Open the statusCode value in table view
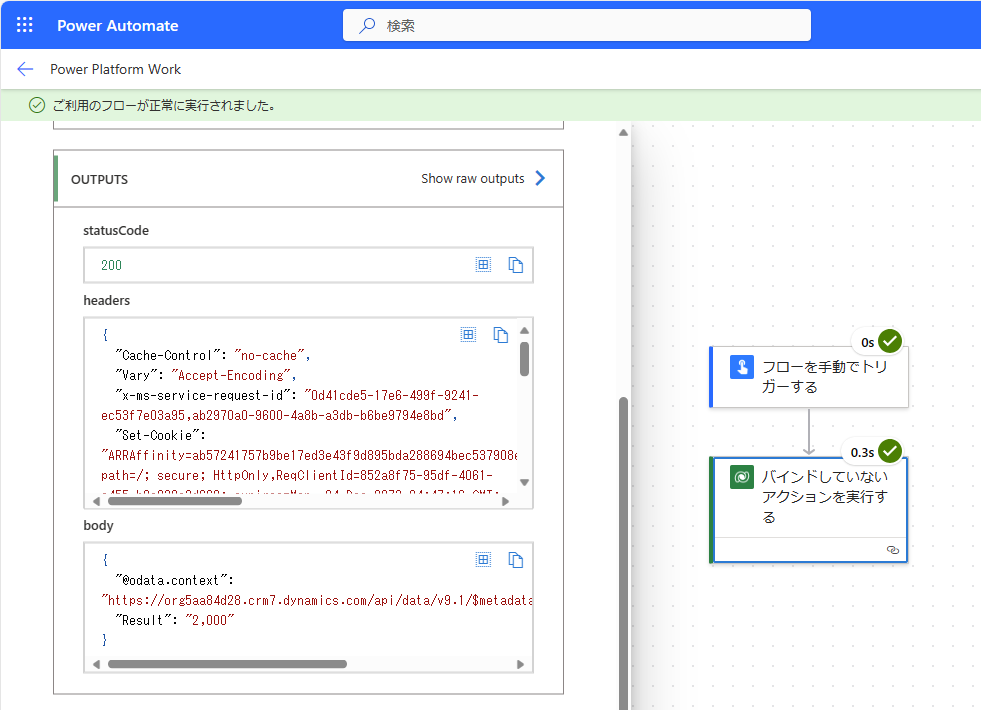This screenshot has width=981, height=710. click(483, 265)
